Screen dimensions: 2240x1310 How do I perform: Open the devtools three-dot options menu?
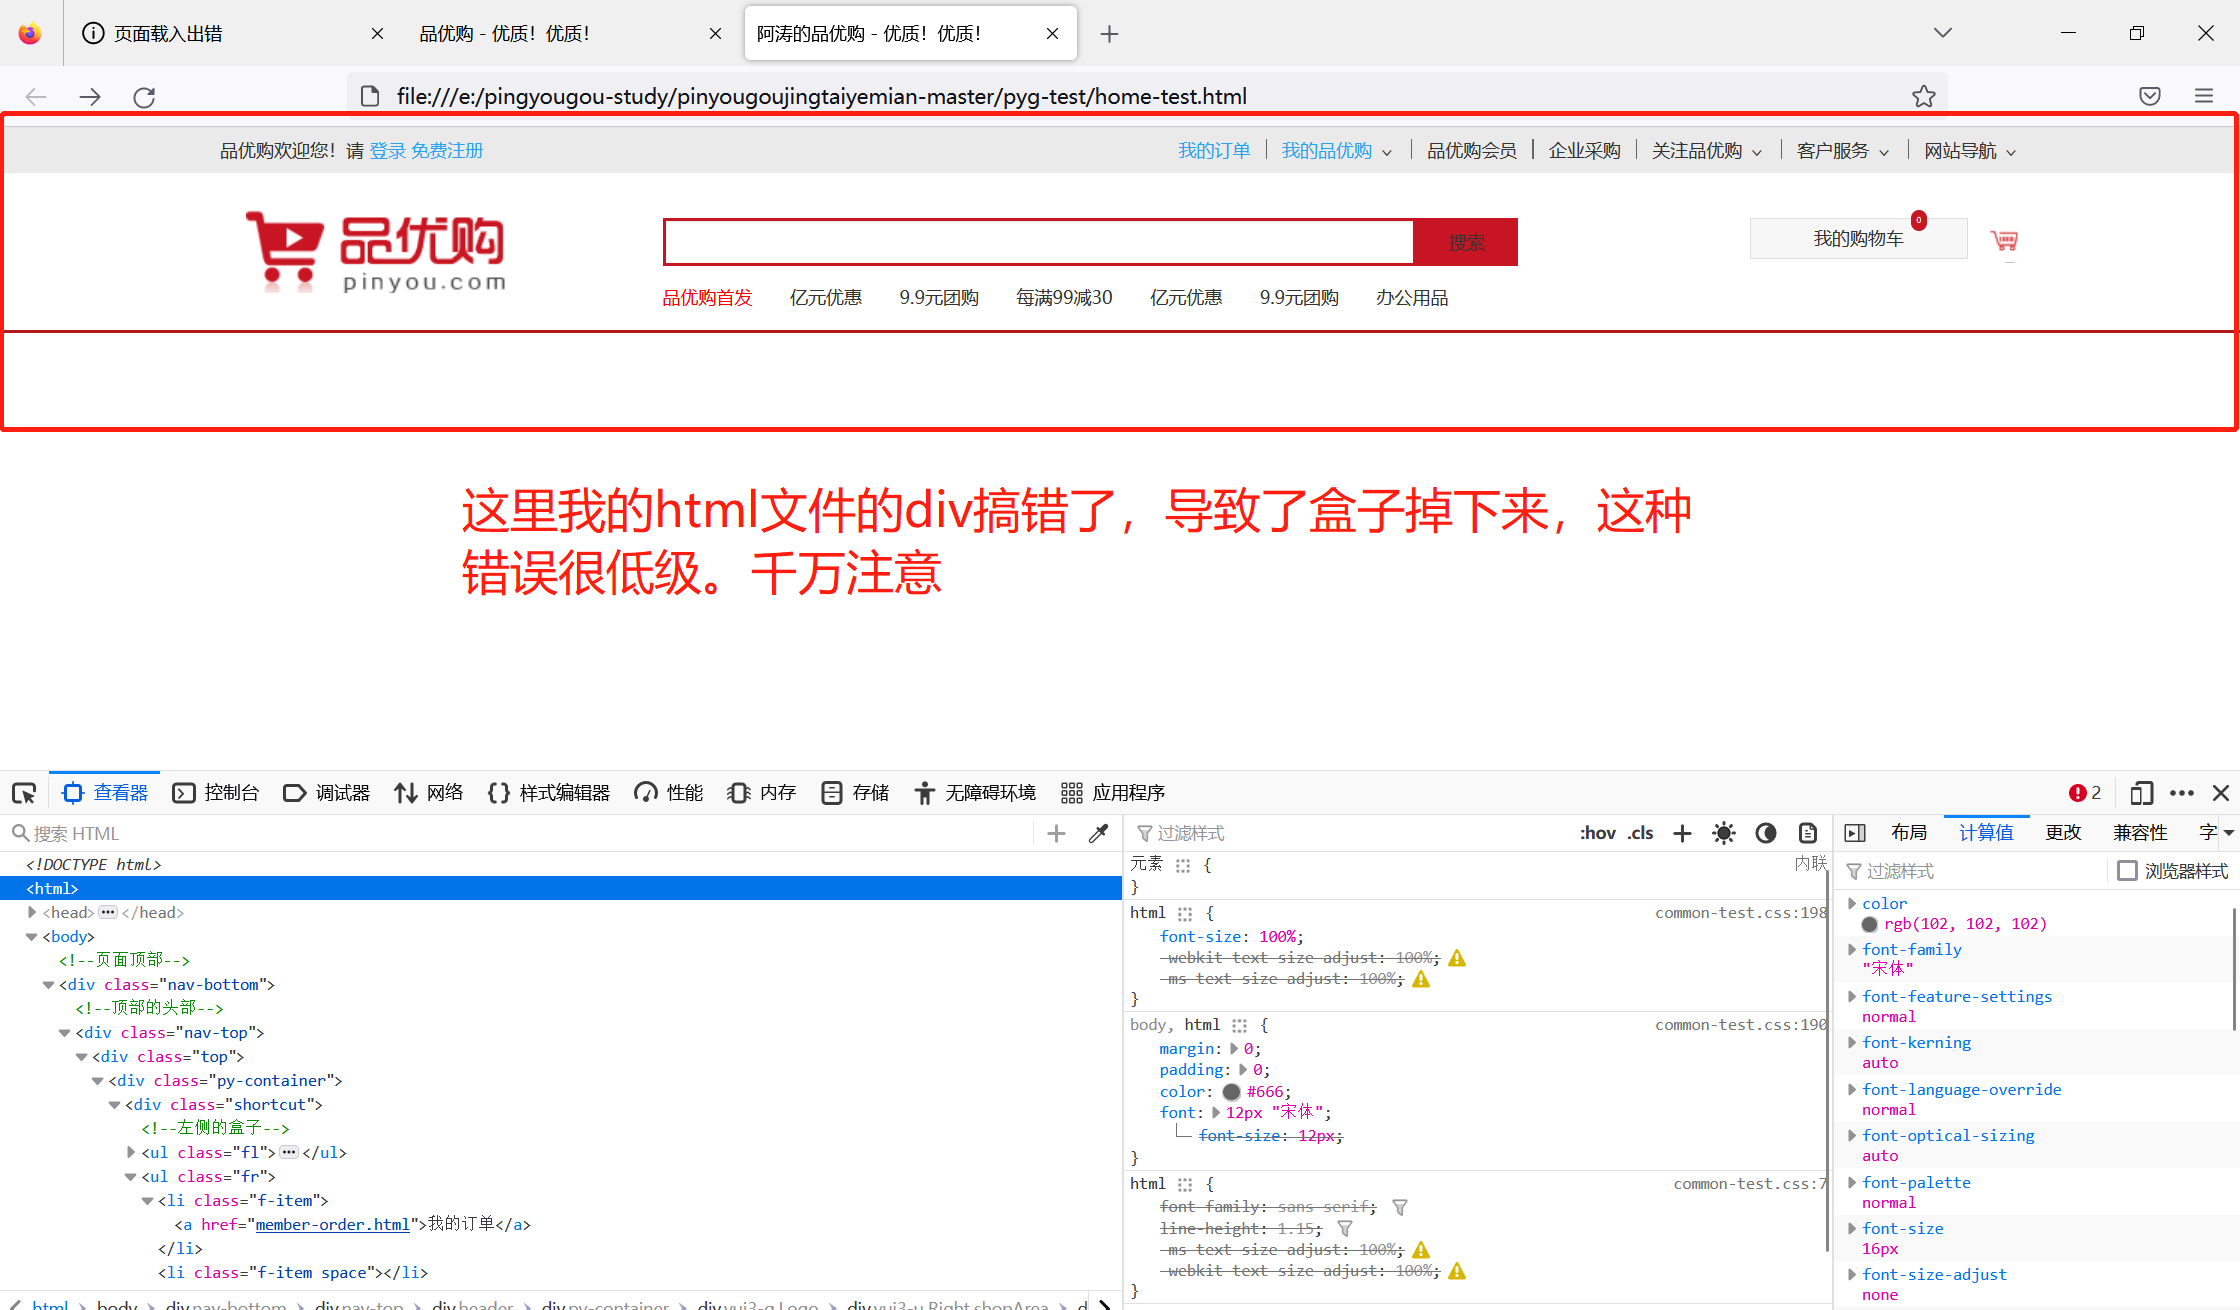point(2182,793)
